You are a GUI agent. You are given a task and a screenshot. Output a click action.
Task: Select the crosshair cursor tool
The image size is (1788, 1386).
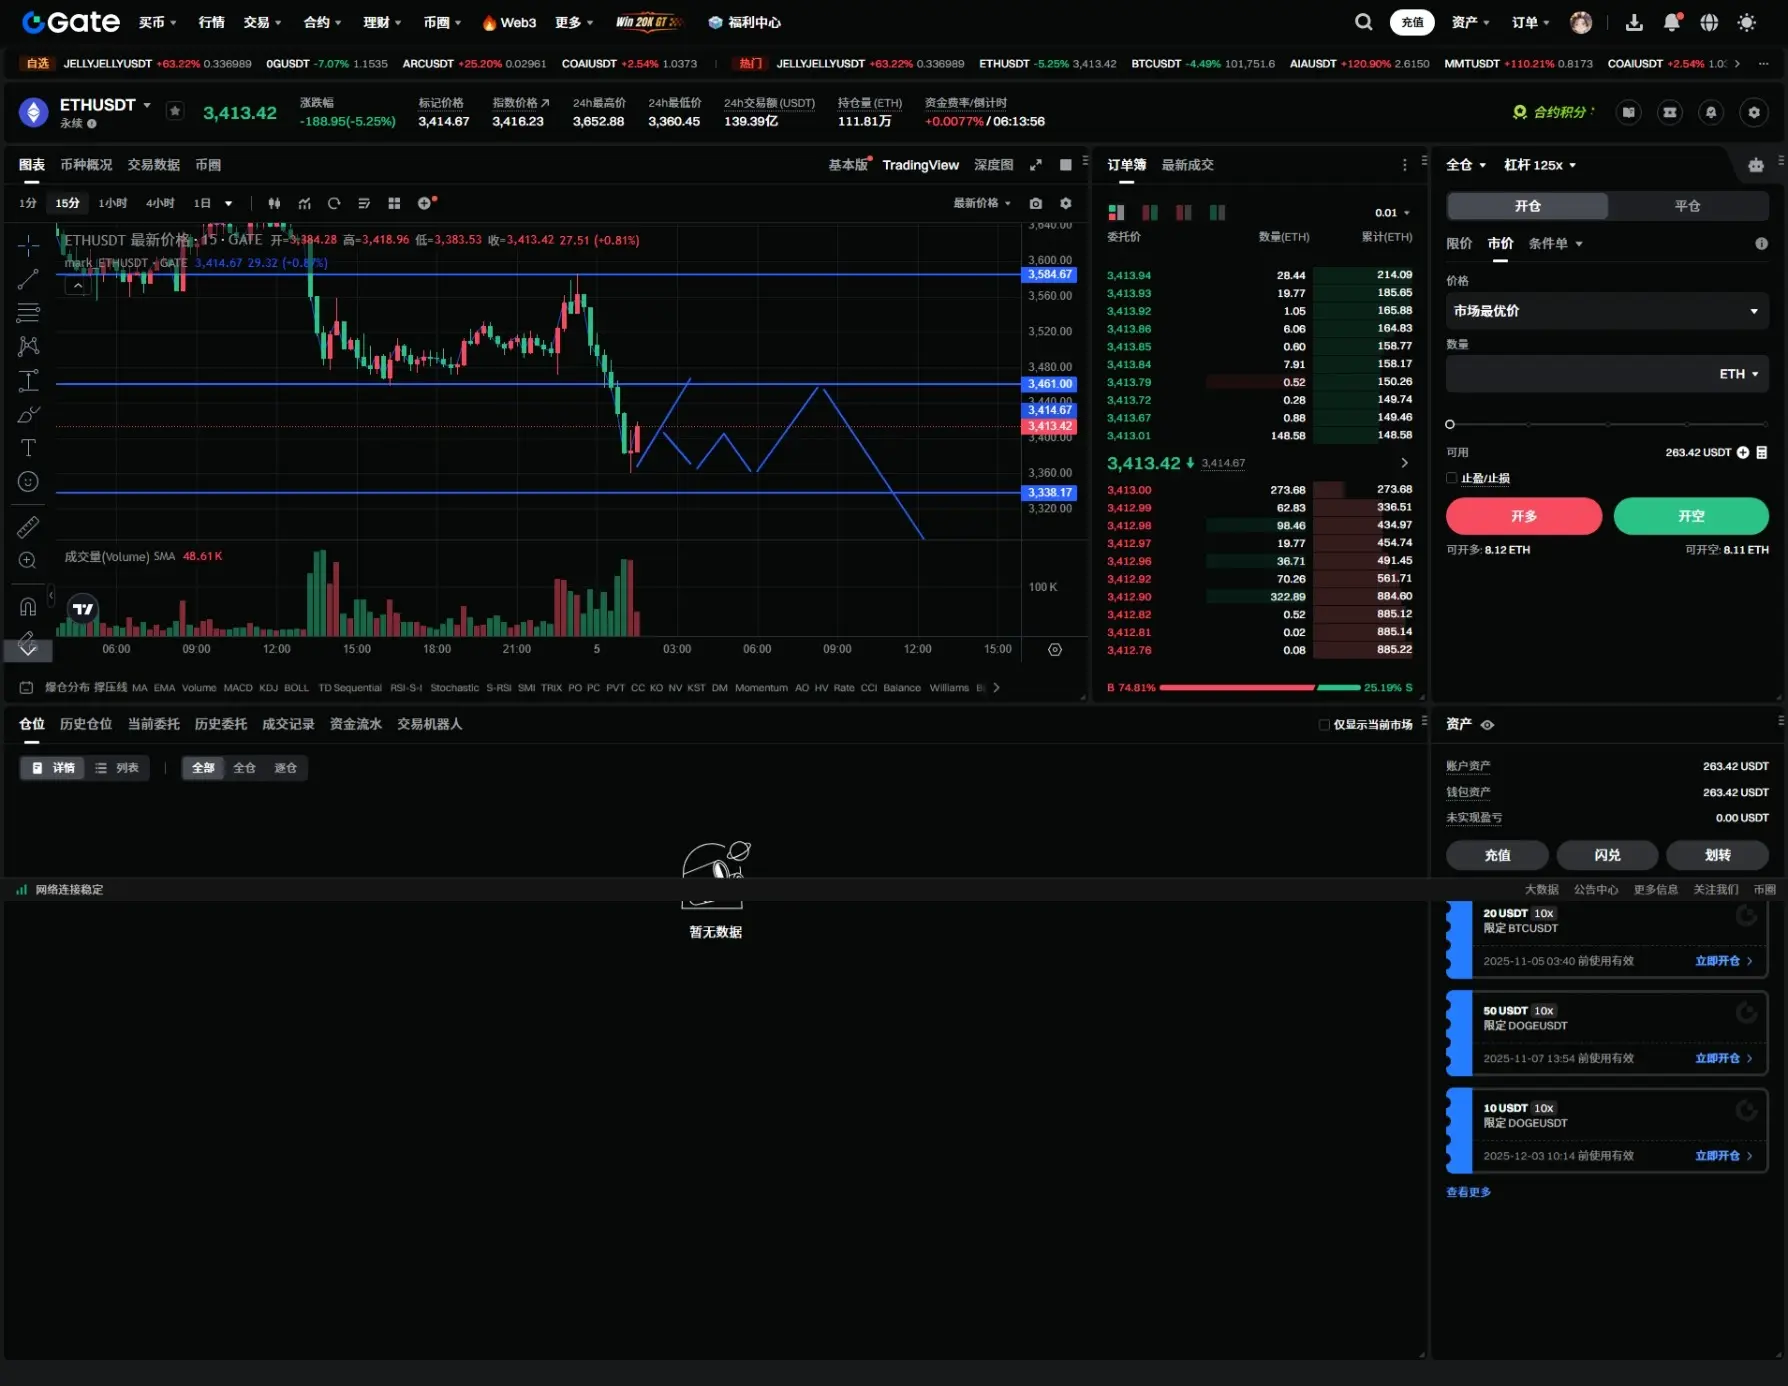(28, 245)
